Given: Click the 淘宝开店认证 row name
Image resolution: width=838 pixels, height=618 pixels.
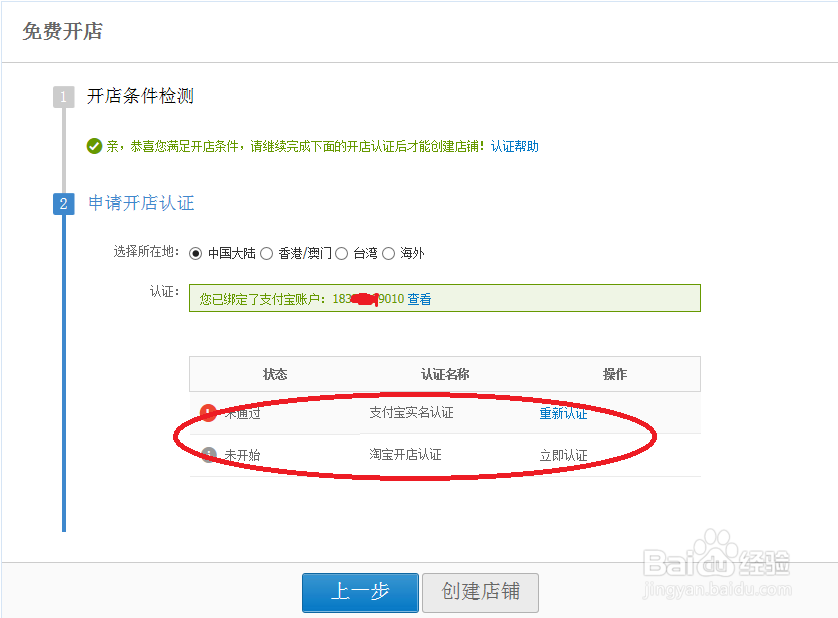Looking at the screenshot, I should 405,454.
